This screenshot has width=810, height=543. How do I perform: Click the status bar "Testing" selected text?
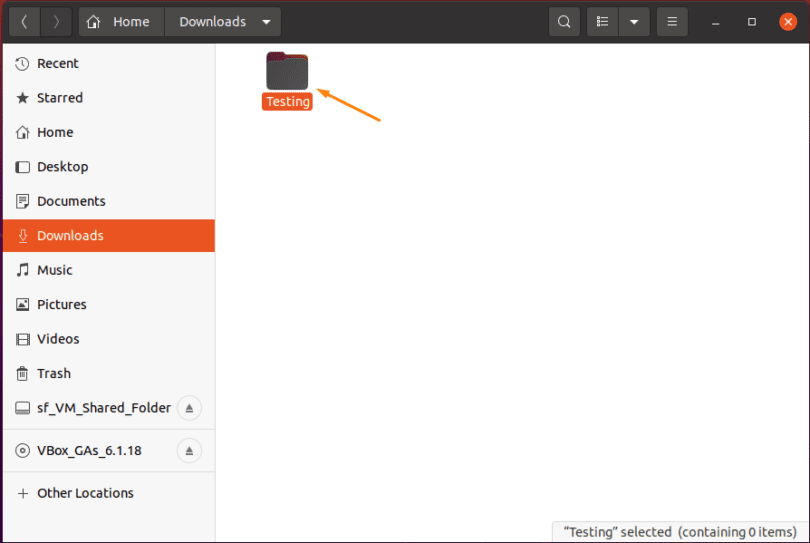click(680, 532)
